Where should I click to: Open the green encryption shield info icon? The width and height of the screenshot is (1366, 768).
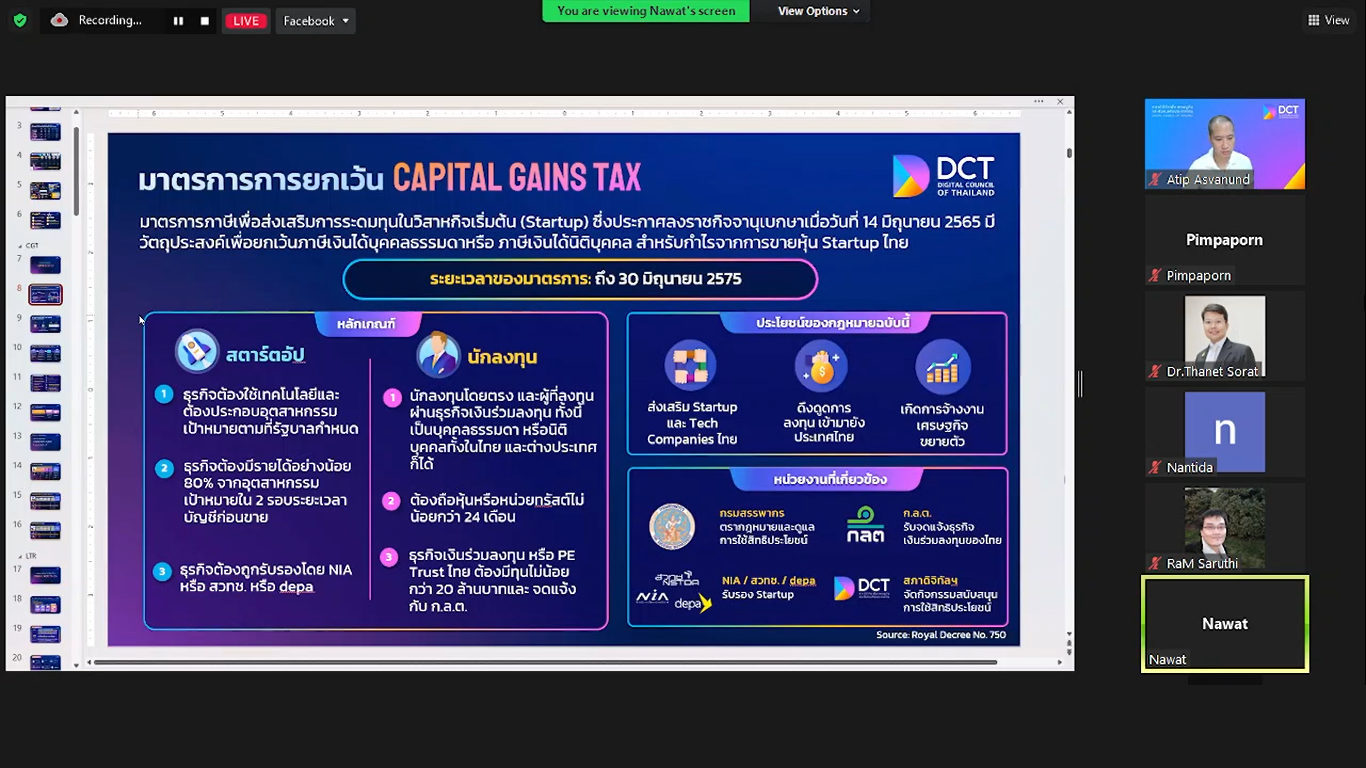(x=20, y=20)
